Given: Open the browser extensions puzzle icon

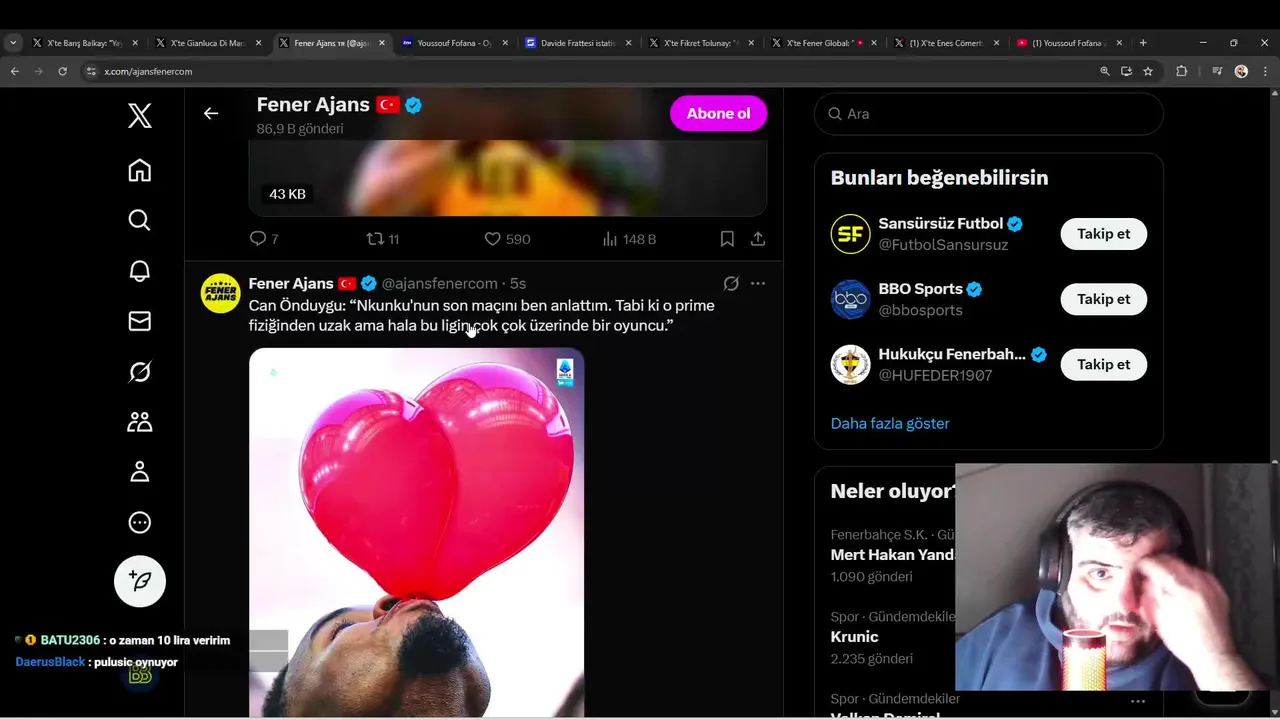Looking at the screenshot, I should [x=1181, y=71].
